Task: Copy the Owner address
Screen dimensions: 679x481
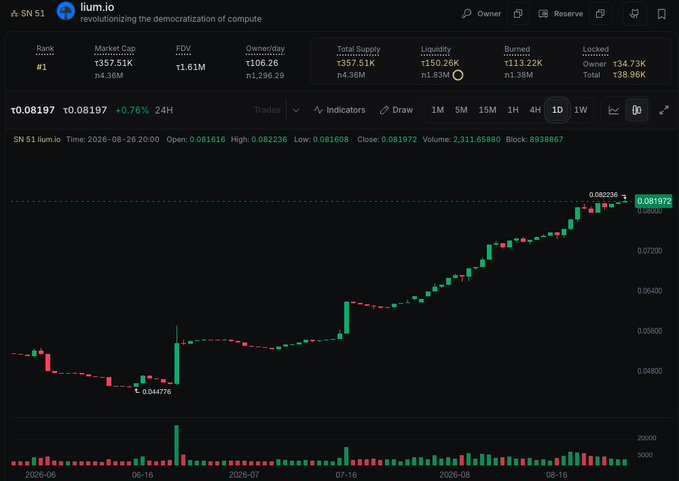Action: [x=518, y=14]
